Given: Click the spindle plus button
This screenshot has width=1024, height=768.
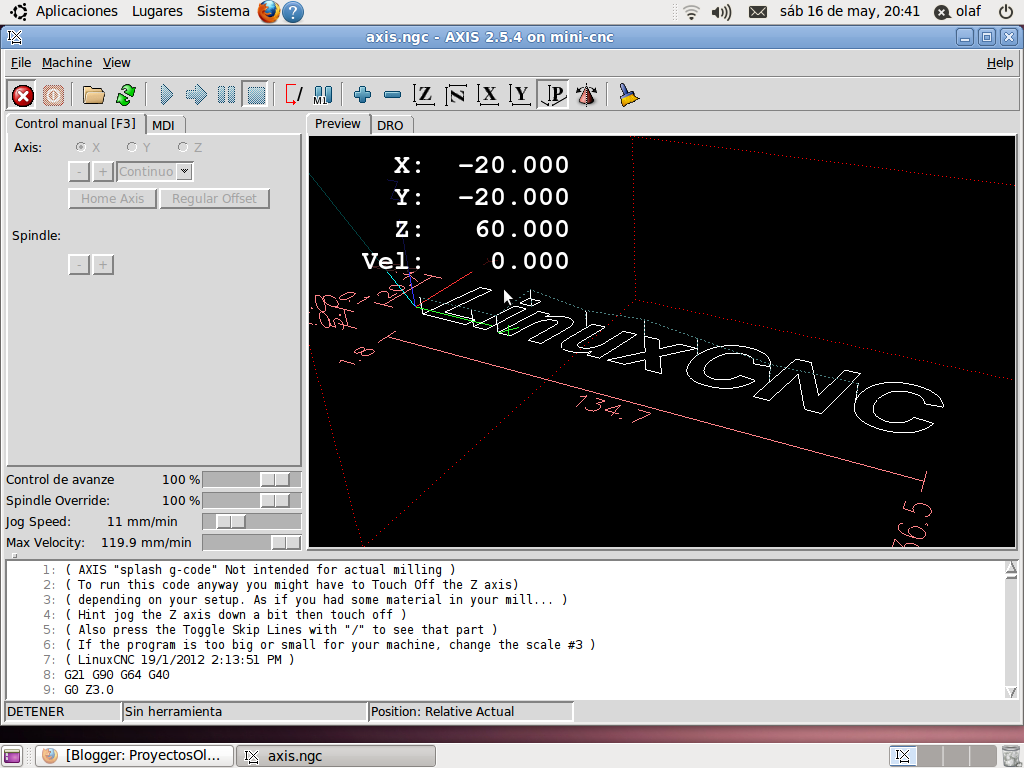Looking at the screenshot, I should [103, 264].
